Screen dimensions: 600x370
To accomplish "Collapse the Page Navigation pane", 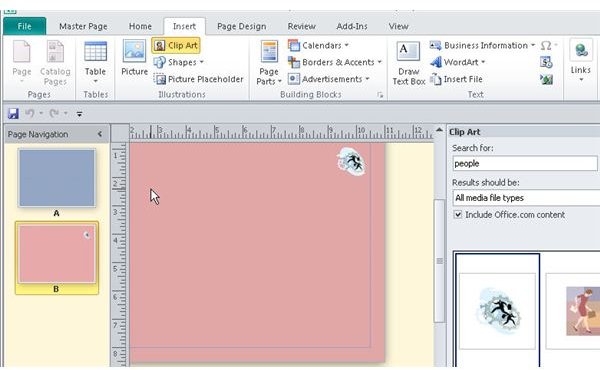I will pos(99,134).
